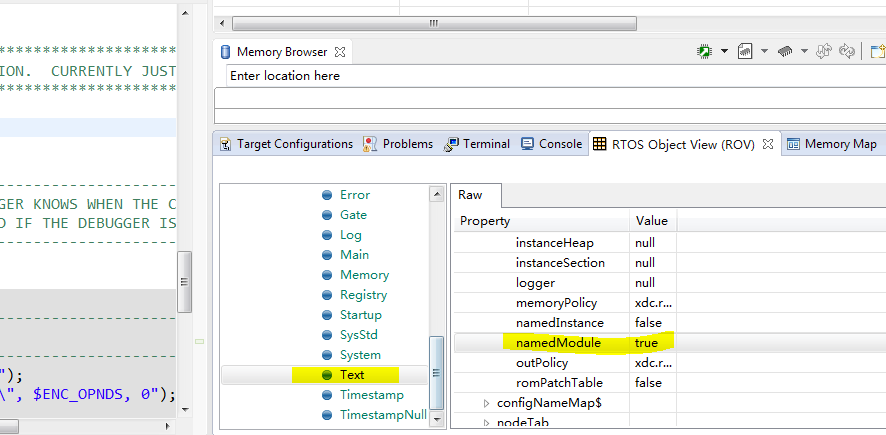Open dropdown beside the chip document icon
Viewport: 886px width, 435px height.
(764, 51)
